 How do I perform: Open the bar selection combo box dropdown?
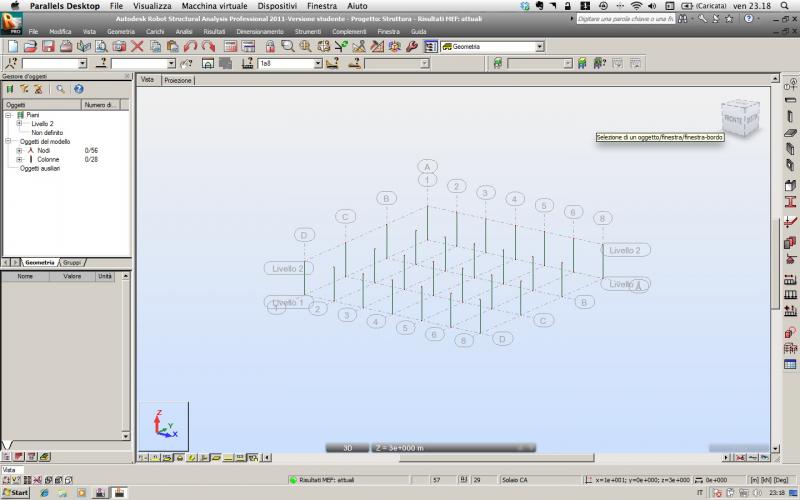coord(171,63)
